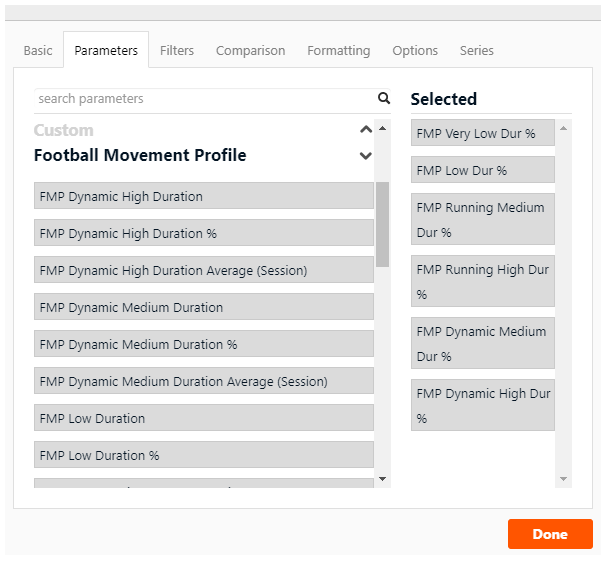Screen dimensions: 606x561
Task: Remove FMP Very Low Dur % from Selected
Action: [482, 133]
